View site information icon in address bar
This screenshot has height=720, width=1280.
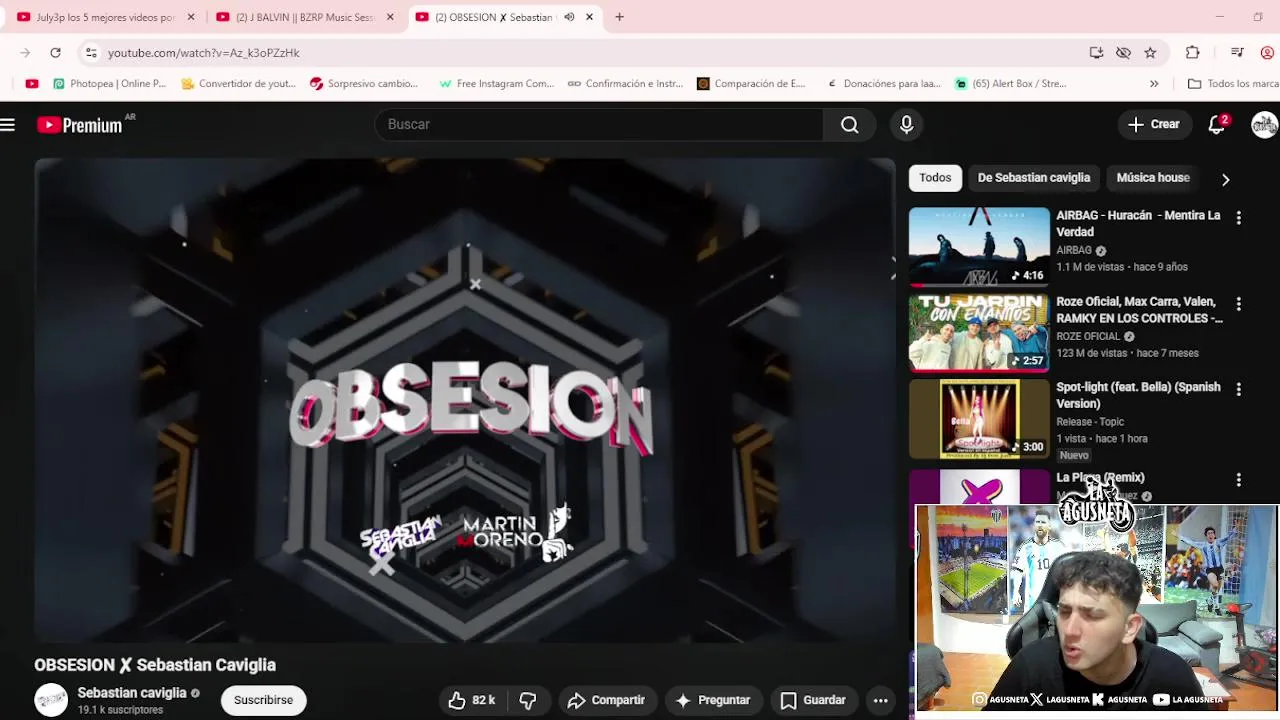coord(91,52)
